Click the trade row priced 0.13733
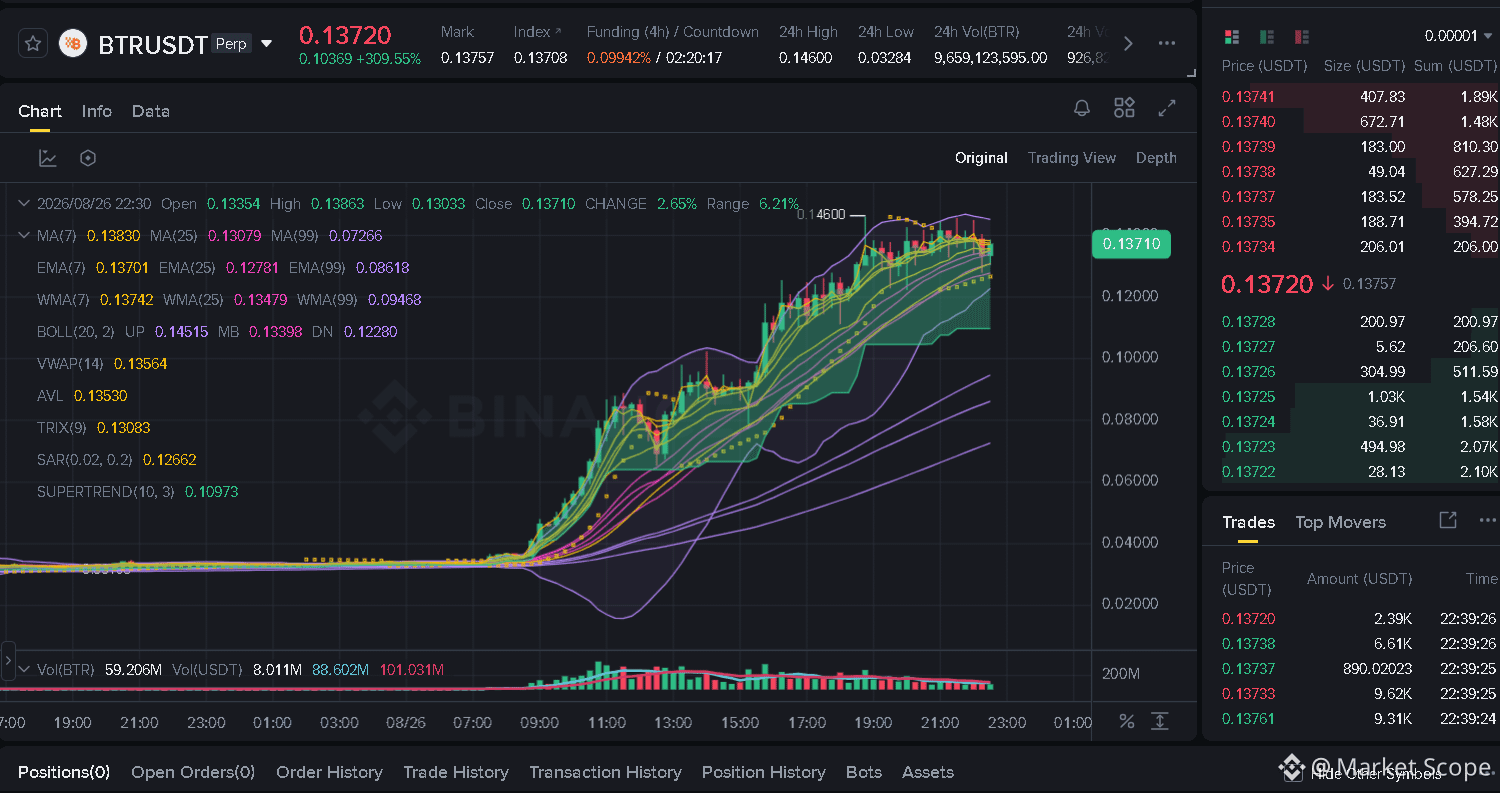Viewport: 1500px width, 793px height. click(1360, 694)
